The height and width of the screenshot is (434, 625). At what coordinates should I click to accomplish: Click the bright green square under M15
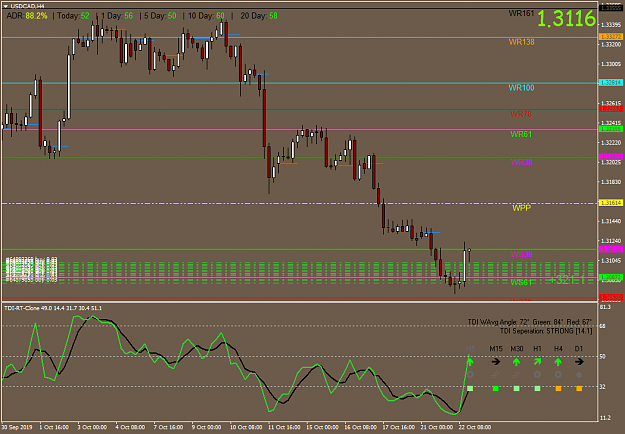click(x=496, y=388)
